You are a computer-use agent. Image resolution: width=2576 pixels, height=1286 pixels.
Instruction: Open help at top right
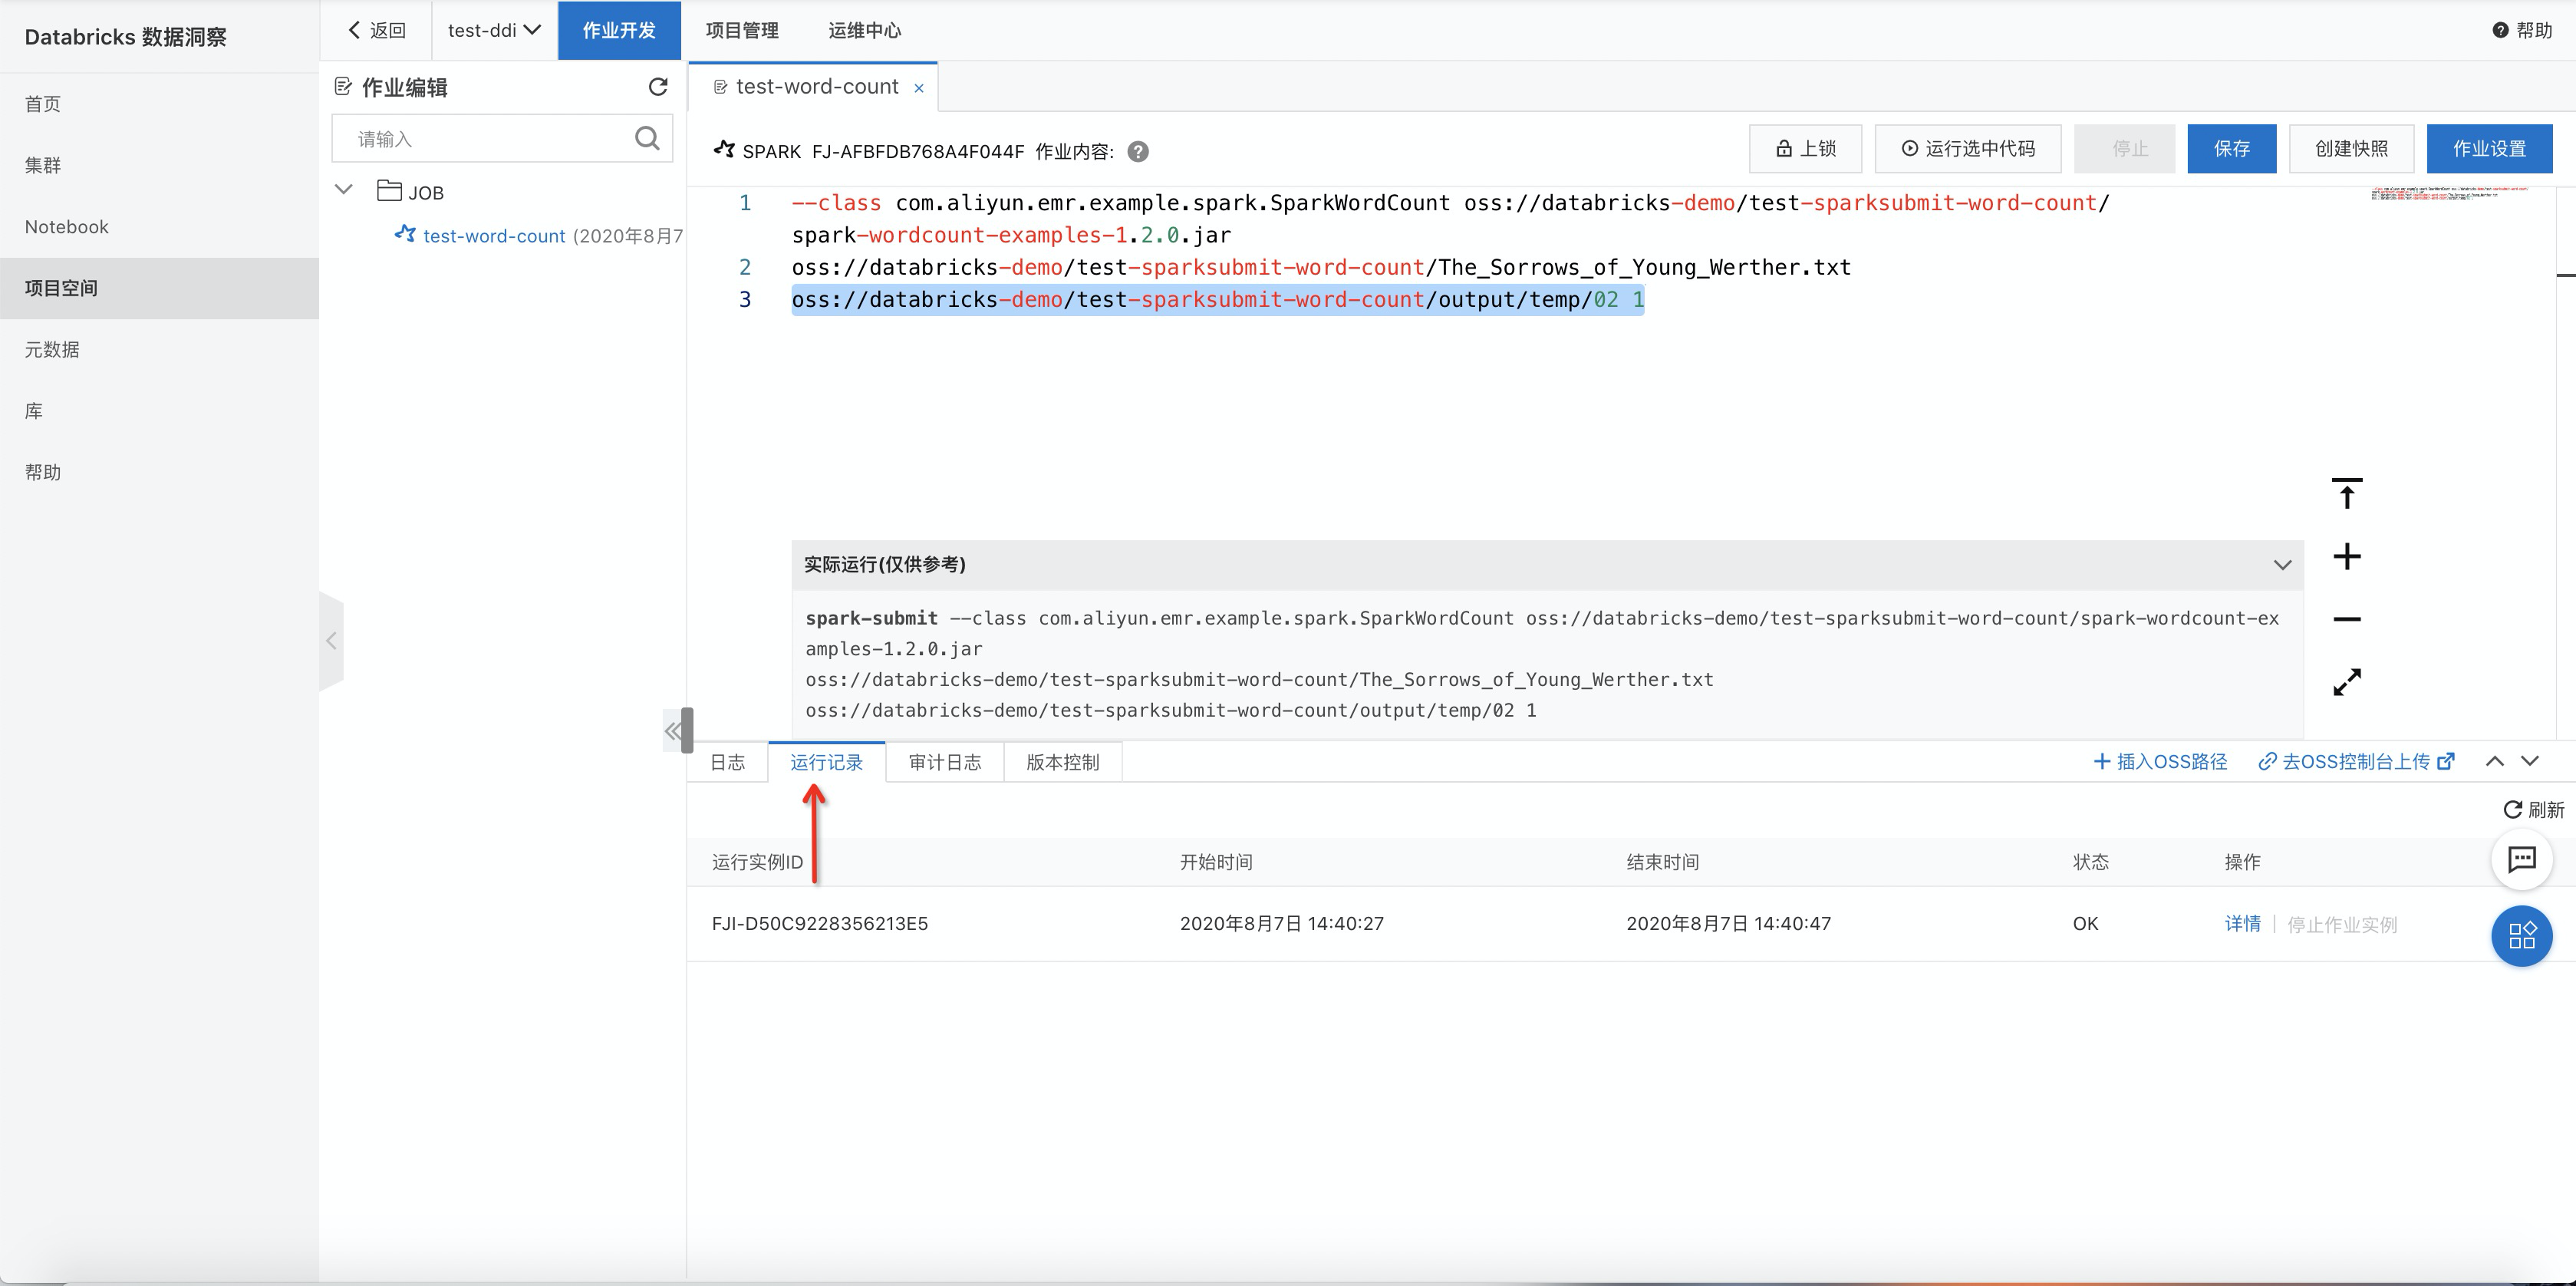click(x=2521, y=30)
